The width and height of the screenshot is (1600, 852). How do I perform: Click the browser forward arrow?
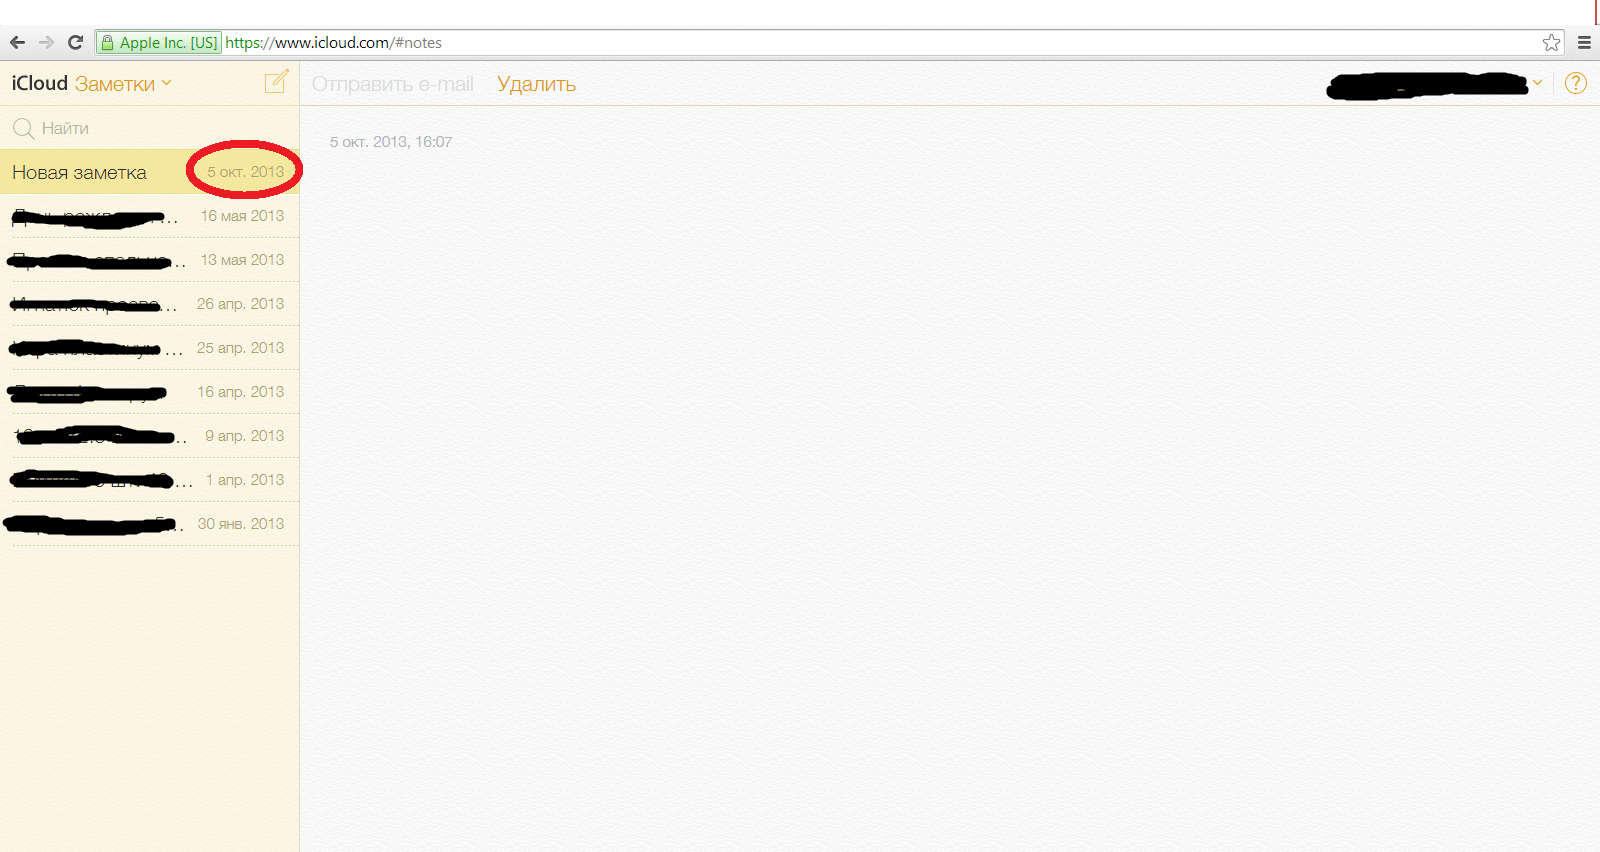pyautogui.click(x=46, y=42)
